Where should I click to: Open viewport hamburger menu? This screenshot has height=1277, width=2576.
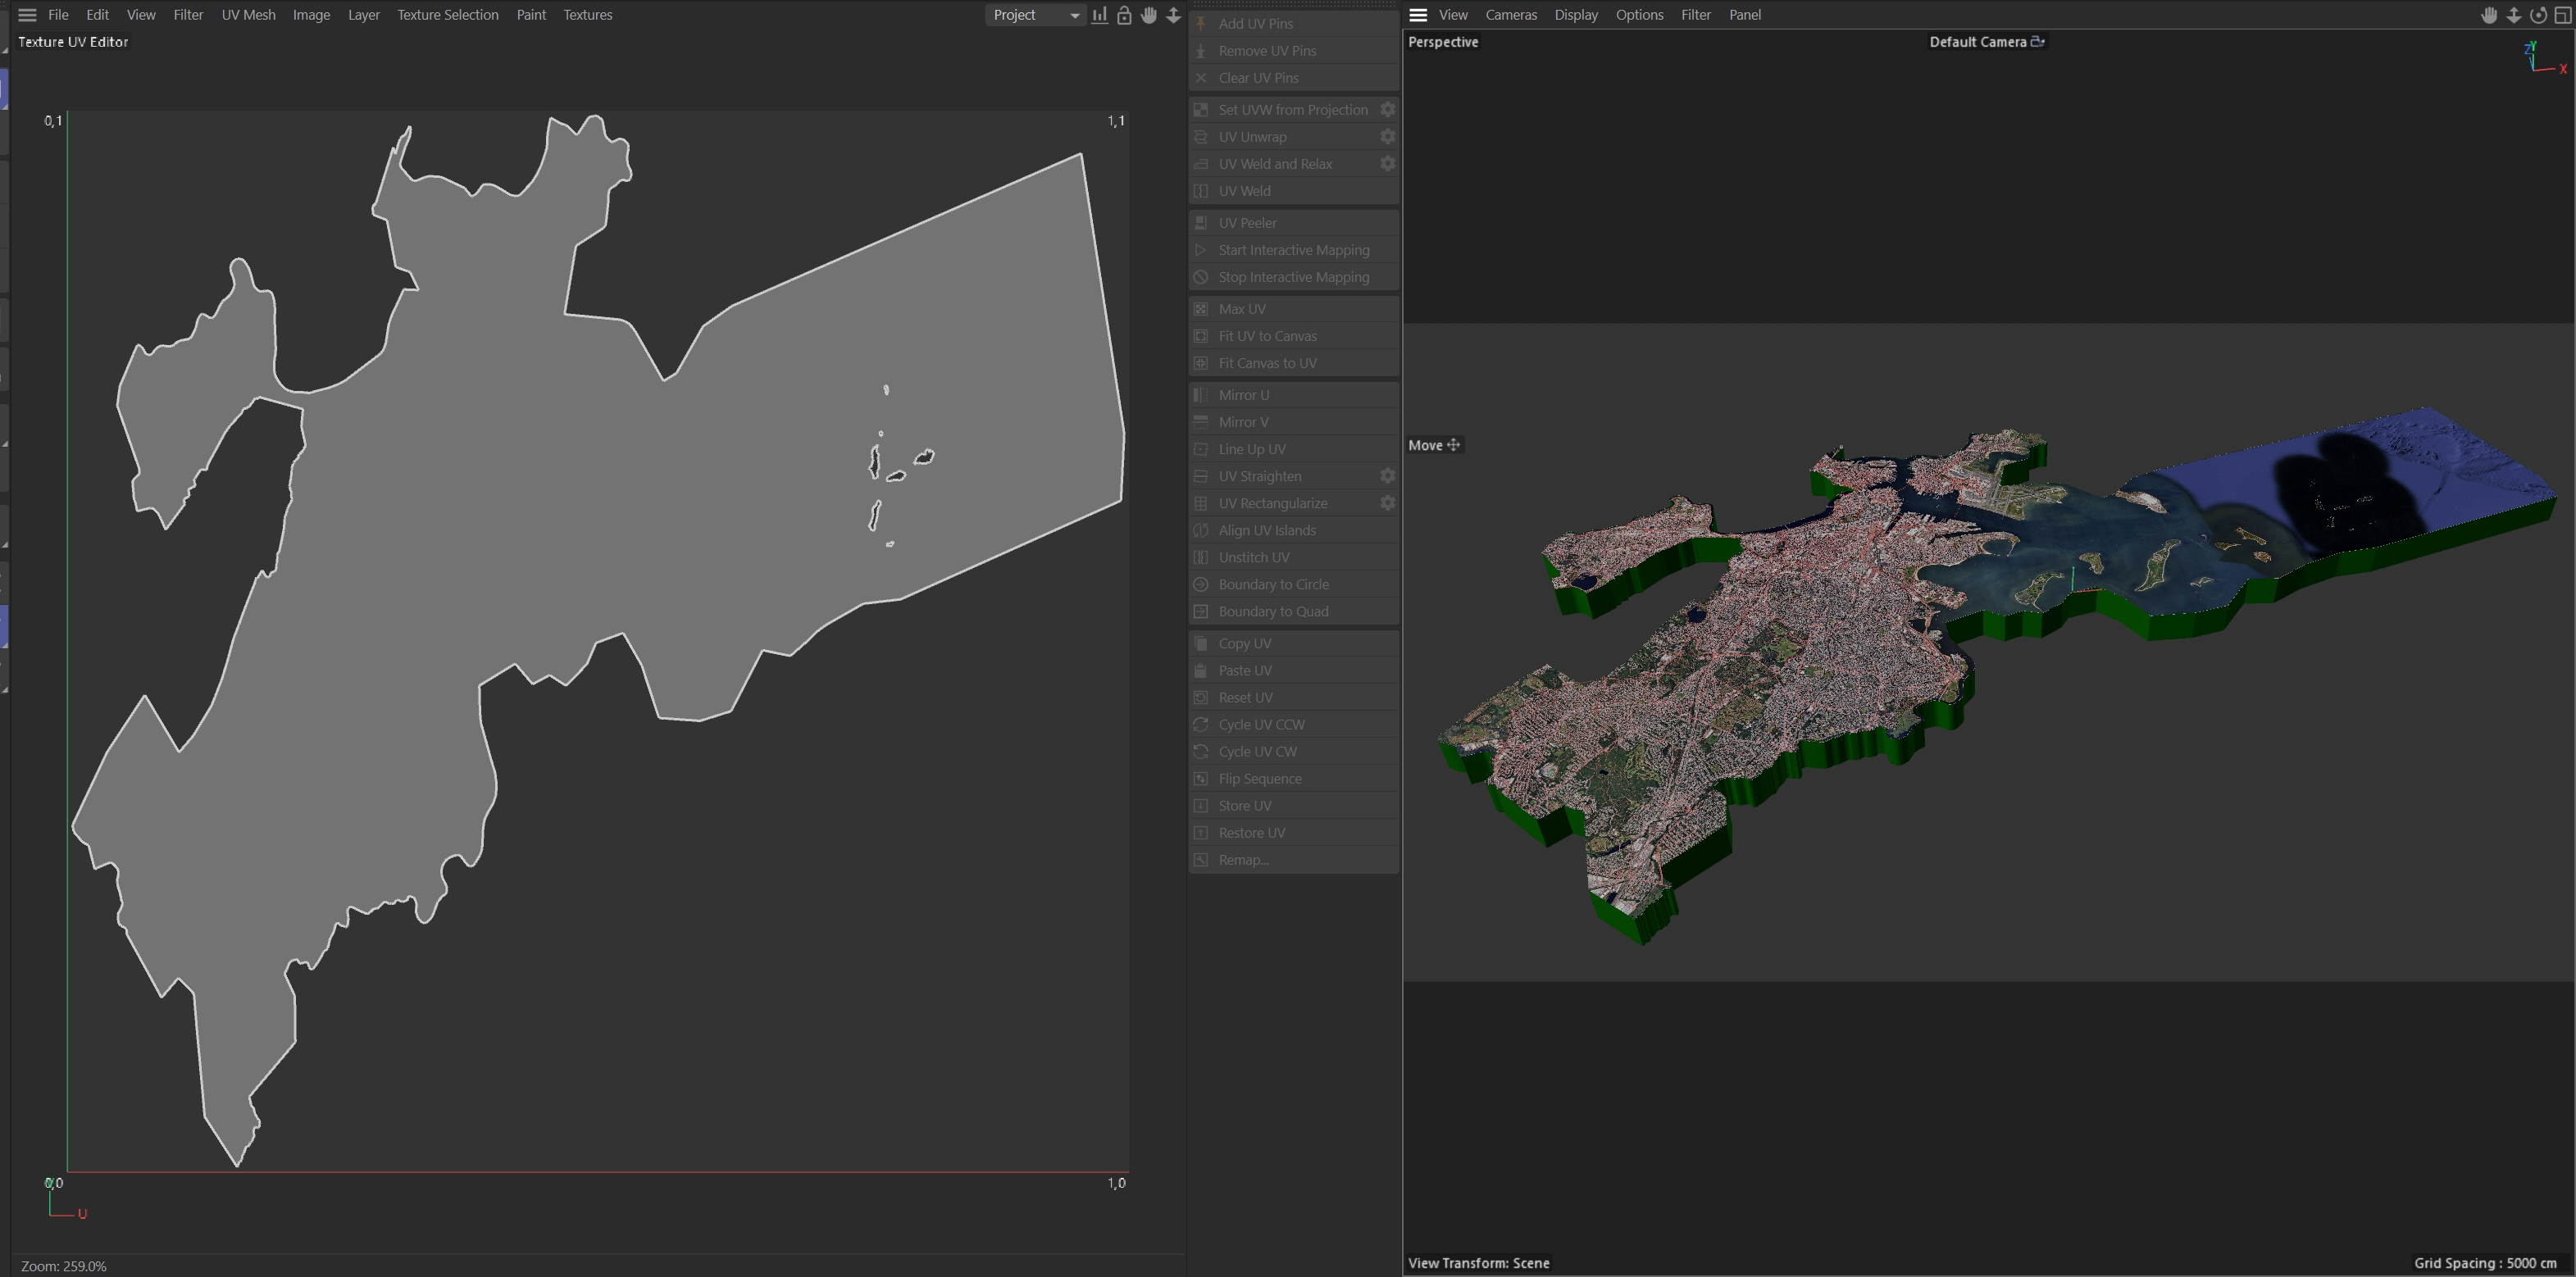coord(1417,15)
